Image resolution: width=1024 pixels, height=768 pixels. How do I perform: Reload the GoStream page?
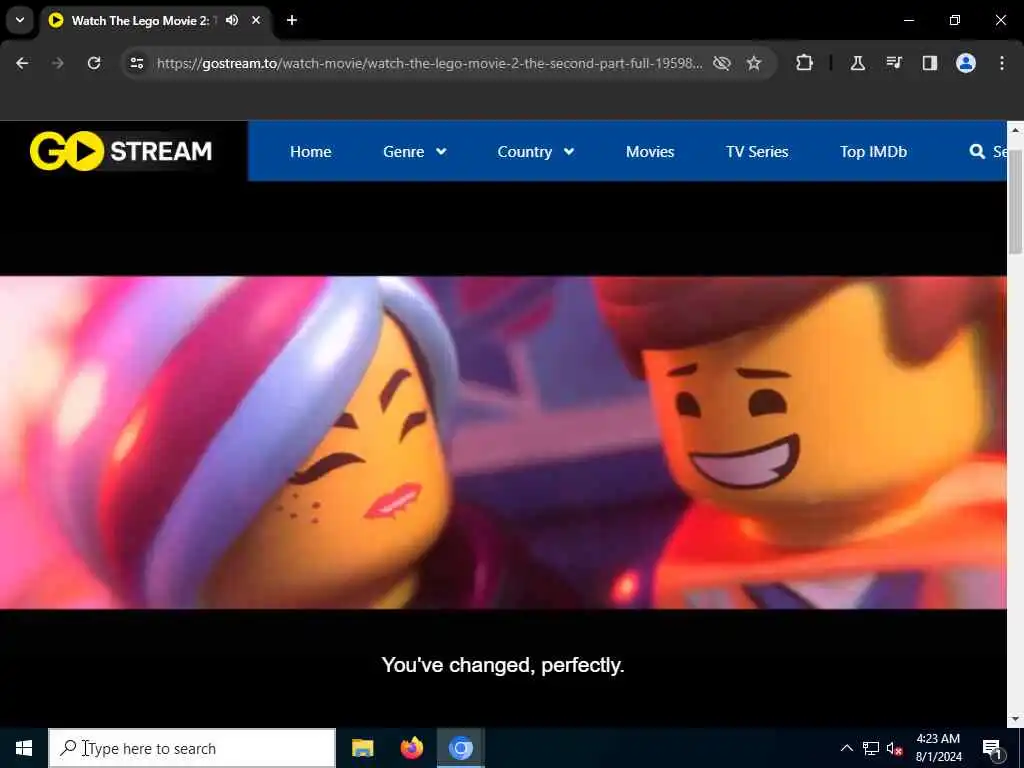(94, 63)
